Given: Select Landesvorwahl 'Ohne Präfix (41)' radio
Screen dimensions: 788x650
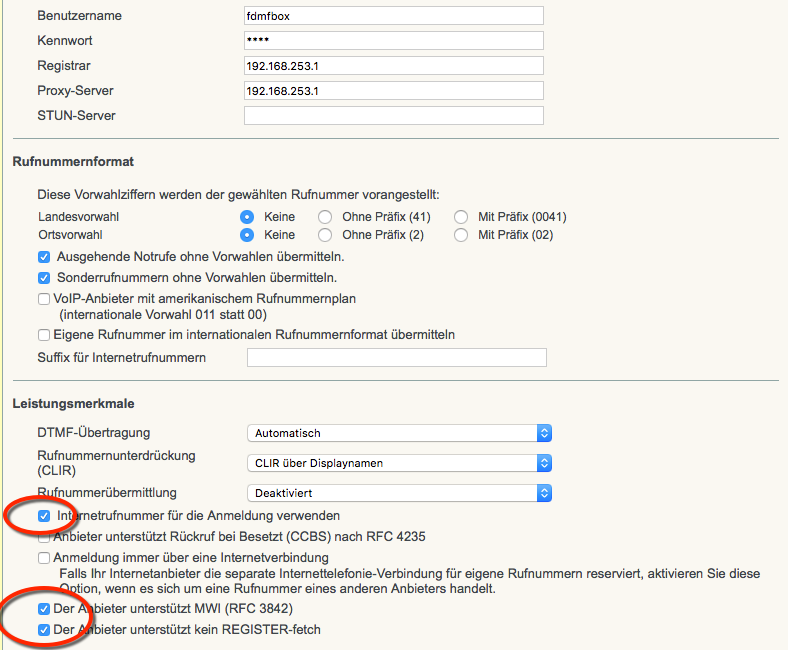Looking at the screenshot, I should coord(325,217).
